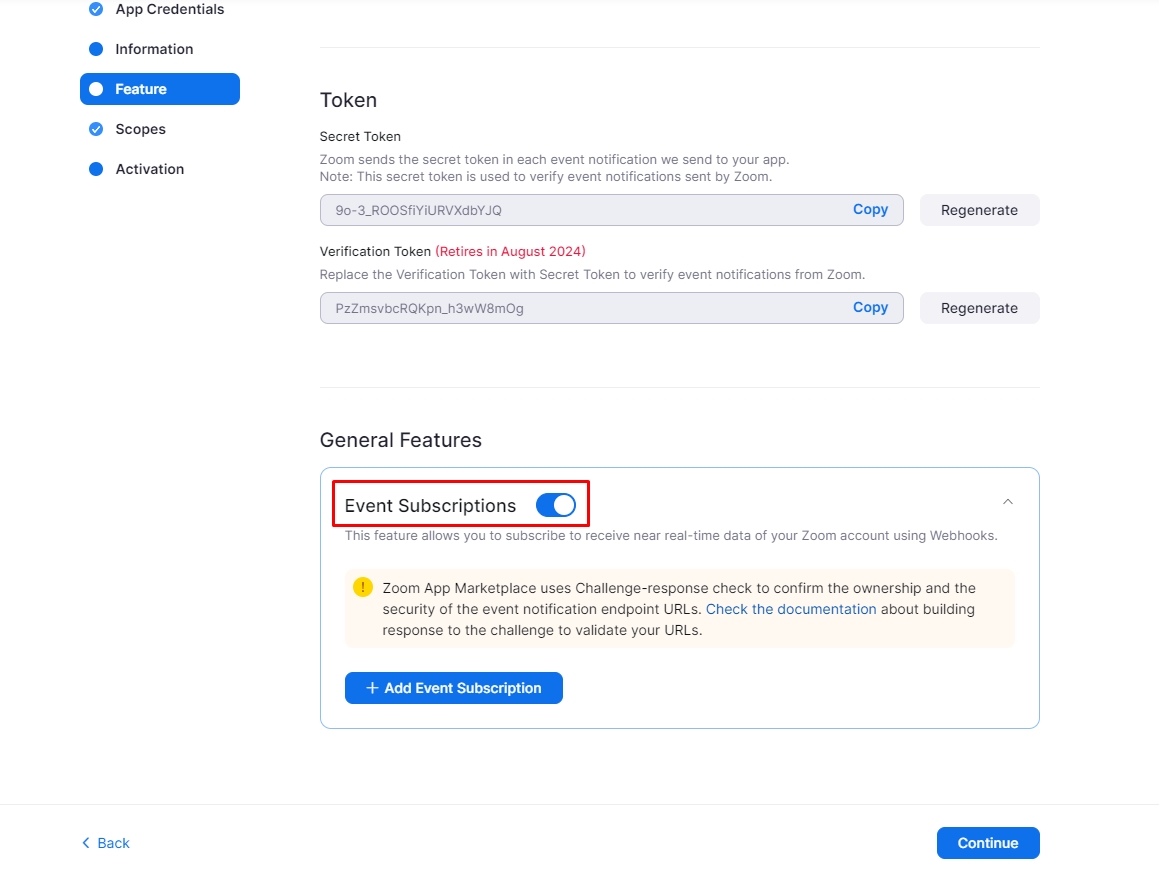Go back using the Back link text
This screenshot has height=878, width=1159.
click(113, 843)
